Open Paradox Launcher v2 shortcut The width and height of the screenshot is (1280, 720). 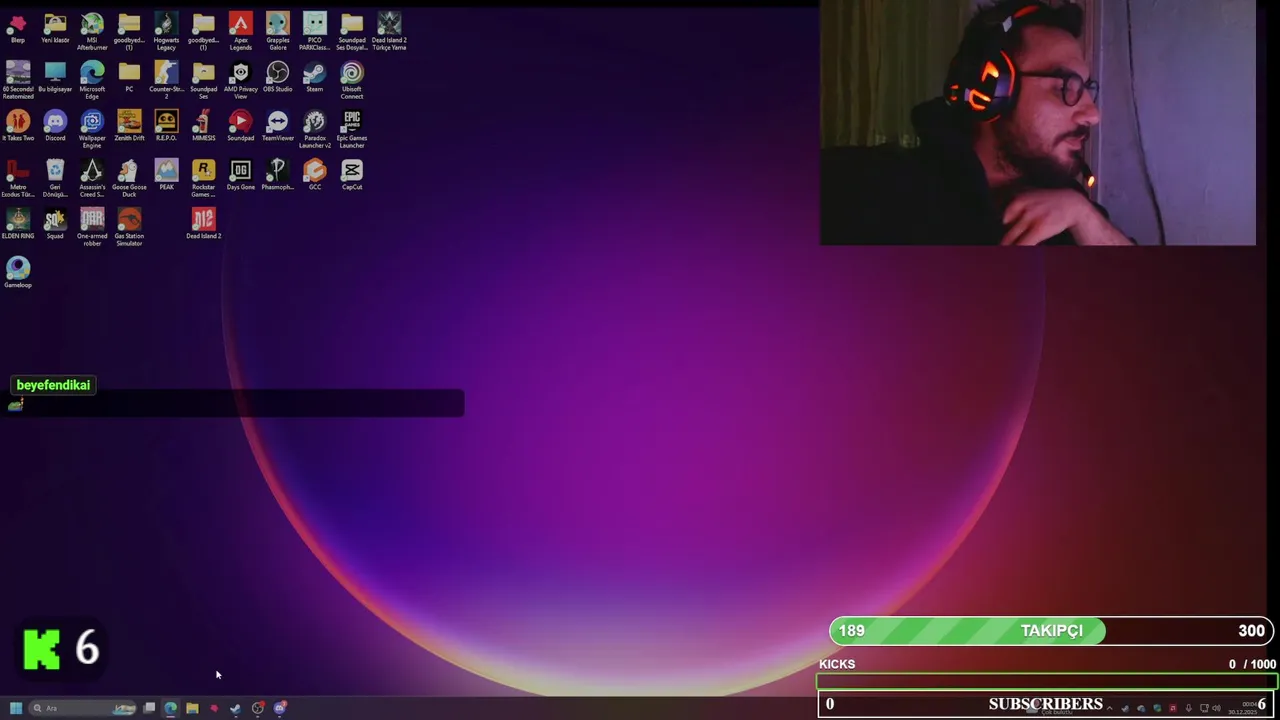pyautogui.click(x=315, y=129)
